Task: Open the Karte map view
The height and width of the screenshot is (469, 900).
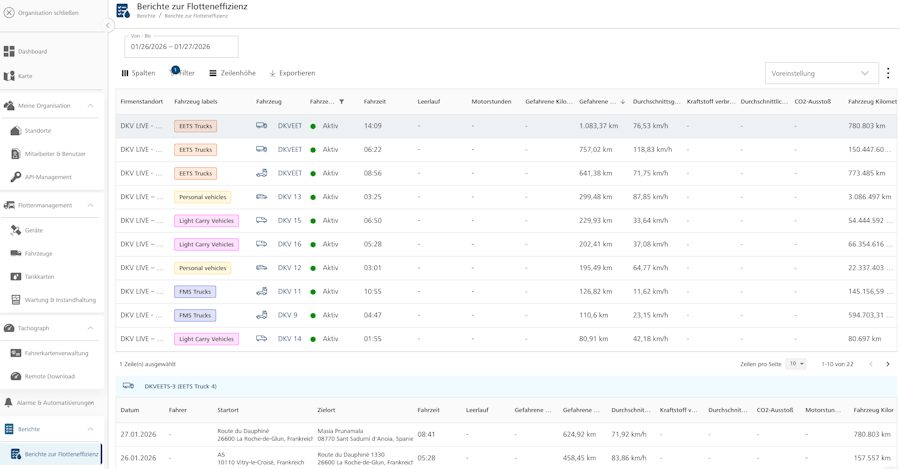Action: [x=25, y=76]
